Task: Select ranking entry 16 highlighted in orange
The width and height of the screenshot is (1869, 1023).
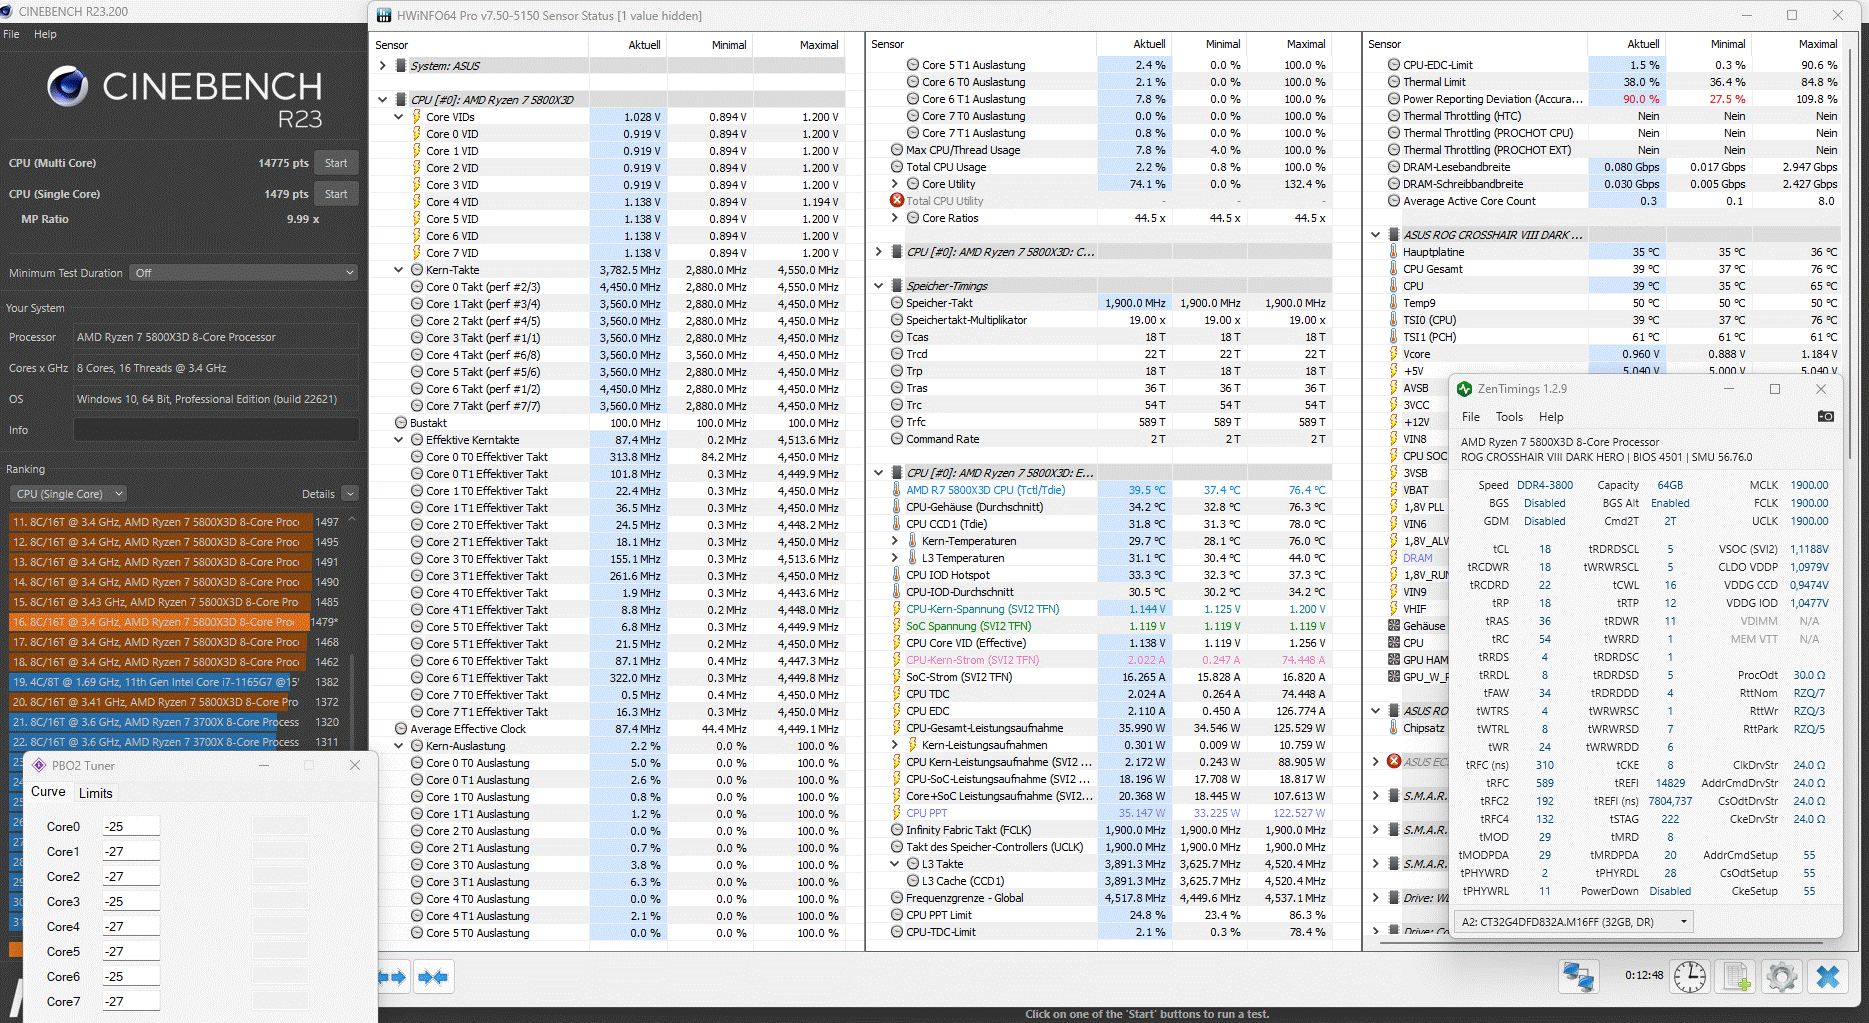Action: click(x=175, y=622)
